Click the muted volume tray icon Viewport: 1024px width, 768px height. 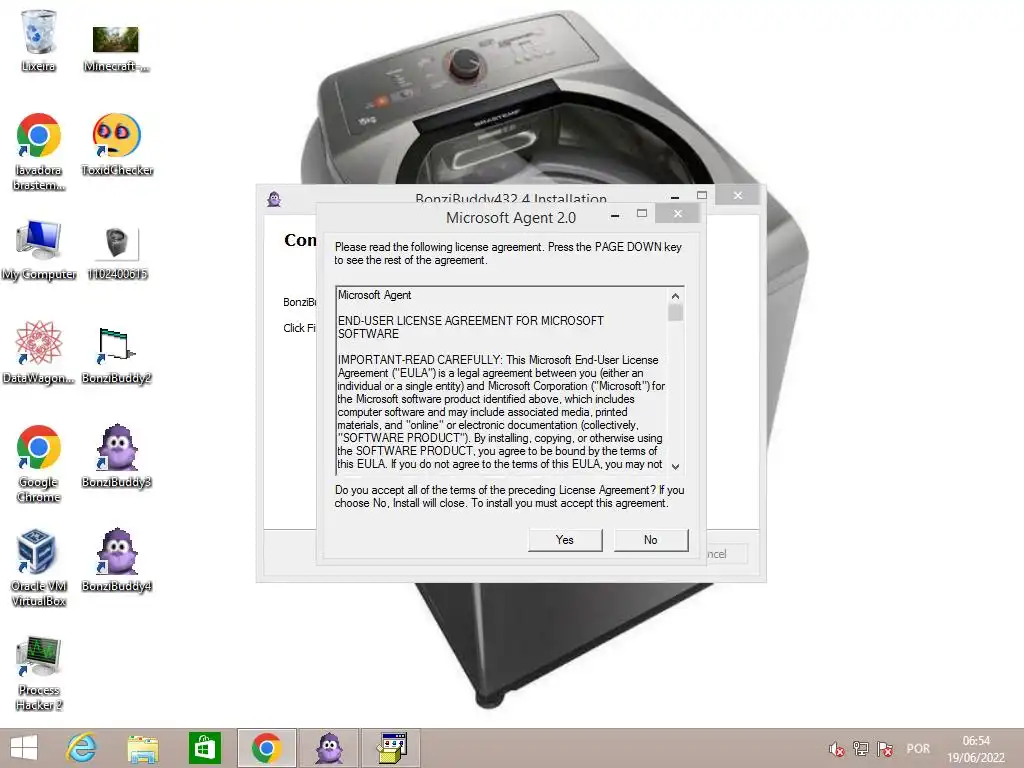(x=836, y=749)
